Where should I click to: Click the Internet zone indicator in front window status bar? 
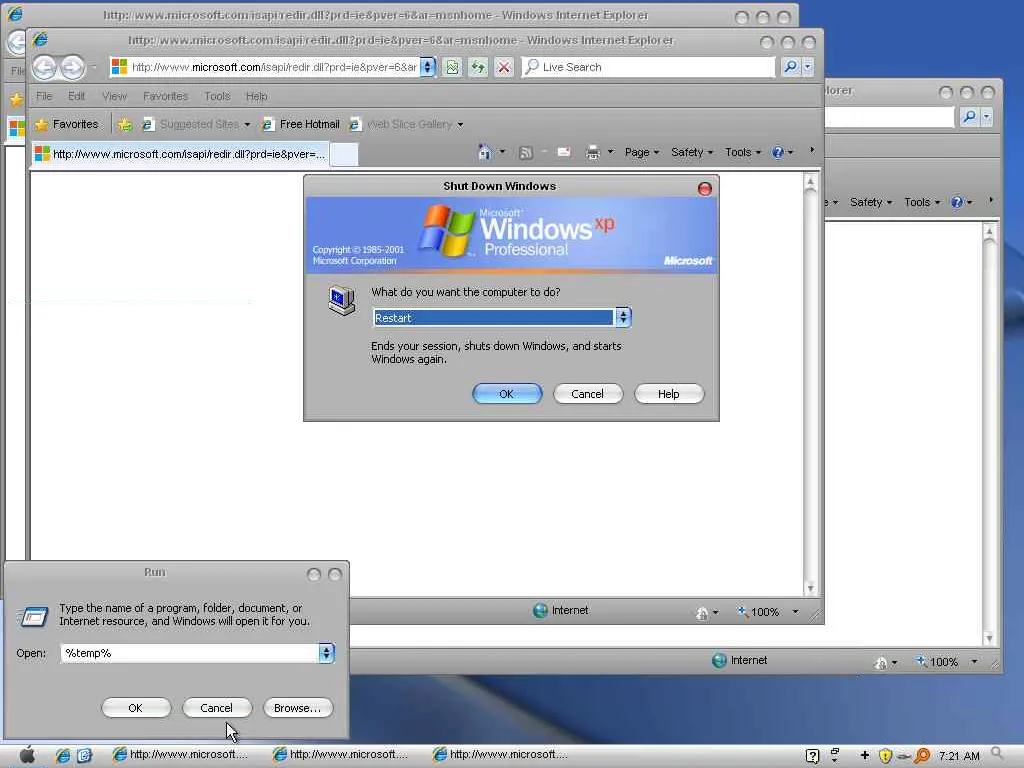tap(561, 611)
